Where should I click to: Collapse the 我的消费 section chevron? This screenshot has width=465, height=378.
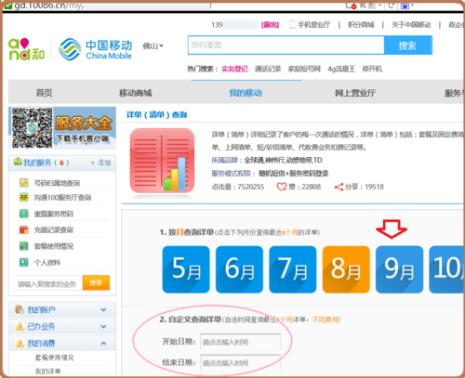(103, 343)
